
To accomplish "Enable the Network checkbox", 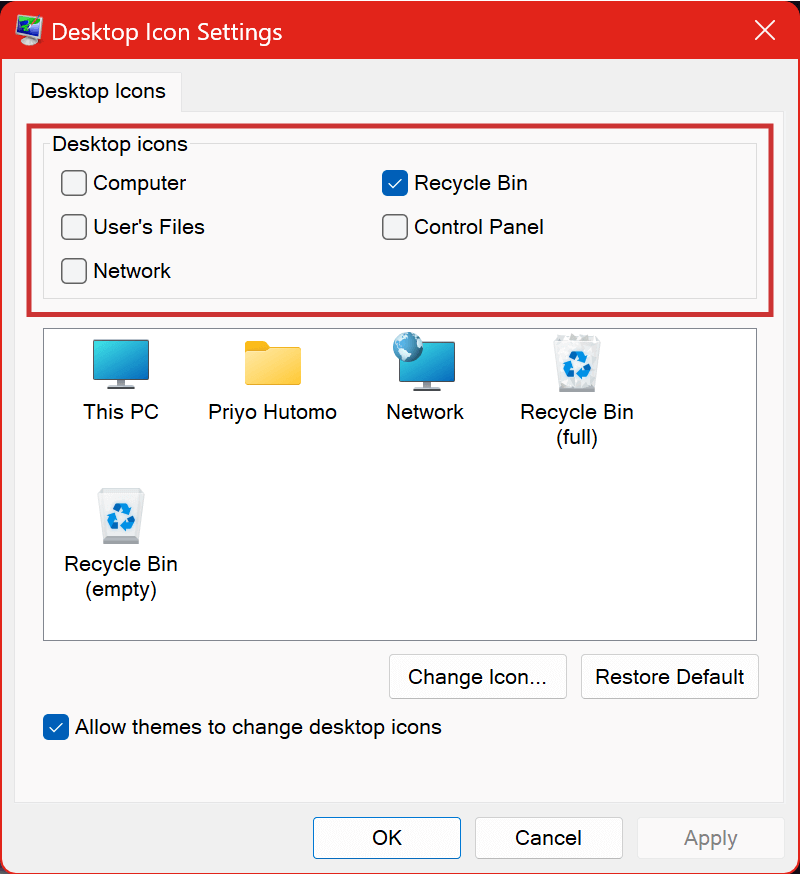I will 74,271.
